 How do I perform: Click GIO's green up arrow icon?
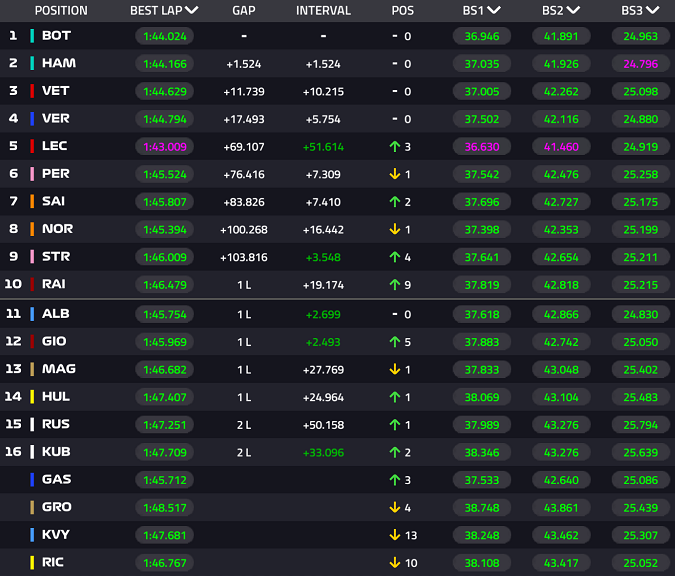pos(395,341)
